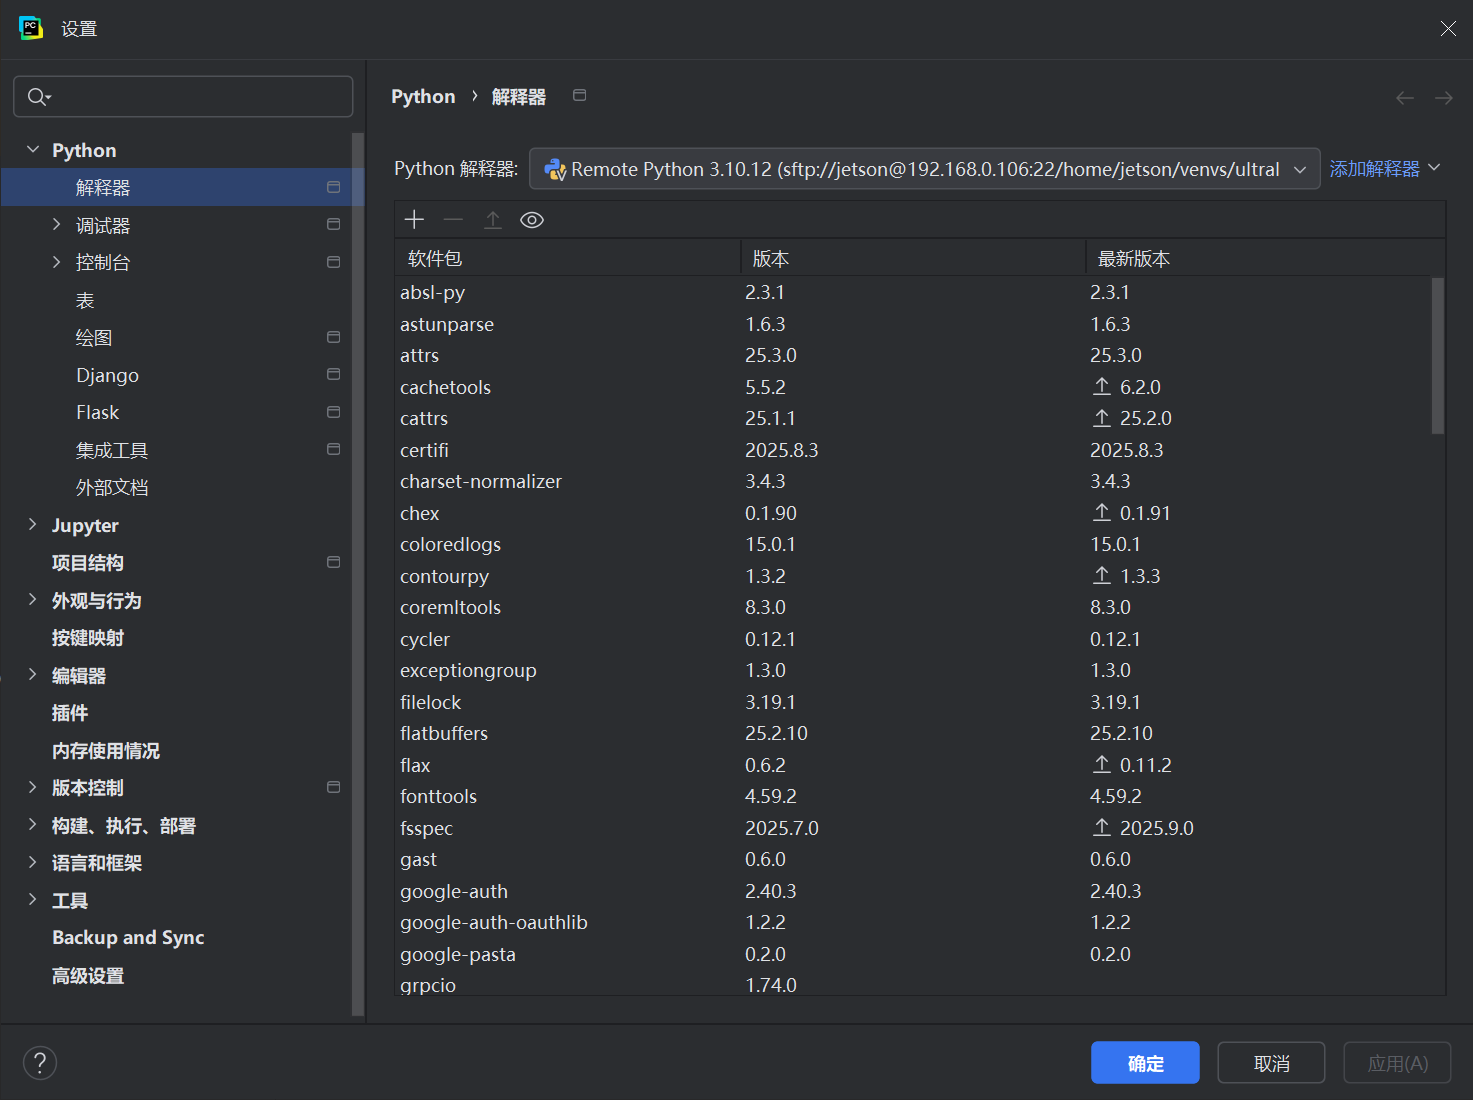Click the upgrade package arrow icon
Viewport: 1473px width, 1100px height.
[493, 220]
